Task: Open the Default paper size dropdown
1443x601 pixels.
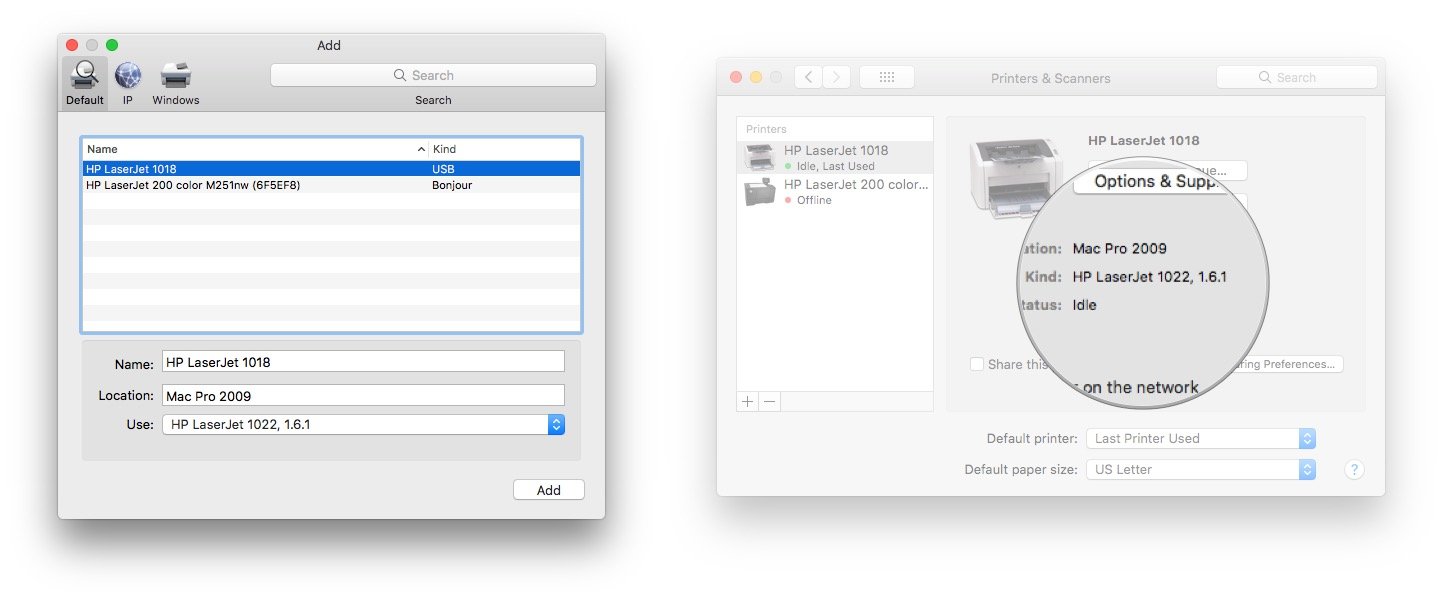Action: point(1200,469)
